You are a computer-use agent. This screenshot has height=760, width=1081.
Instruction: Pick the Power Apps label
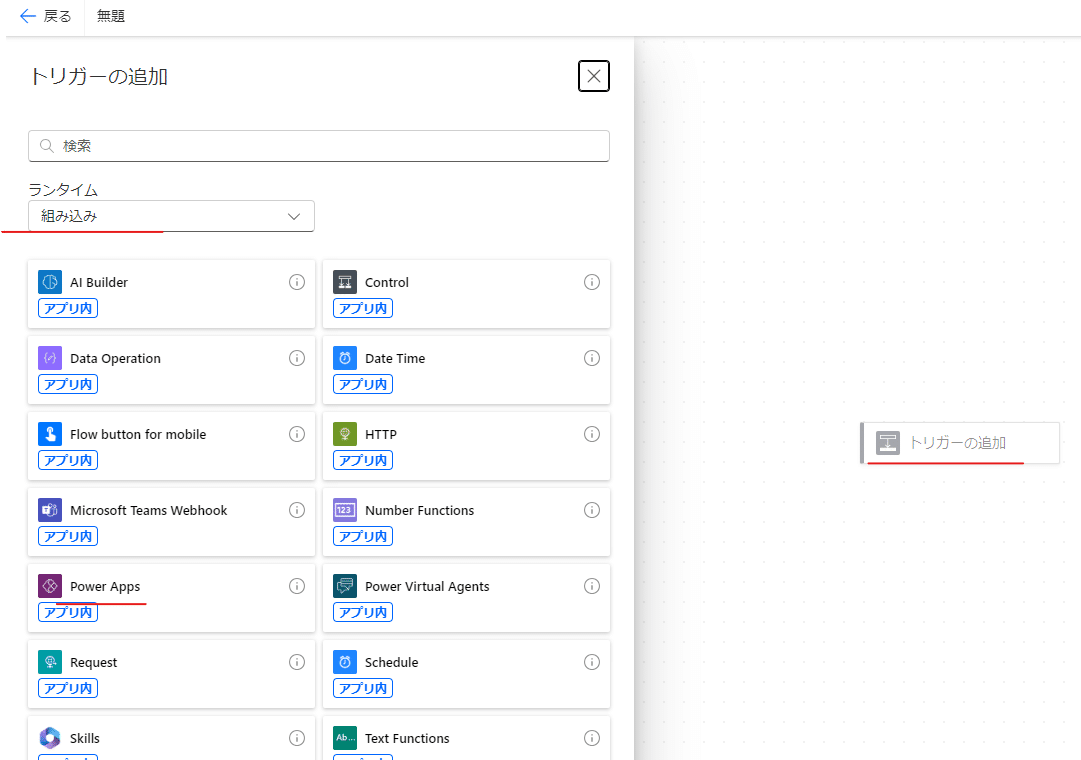[105, 586]
